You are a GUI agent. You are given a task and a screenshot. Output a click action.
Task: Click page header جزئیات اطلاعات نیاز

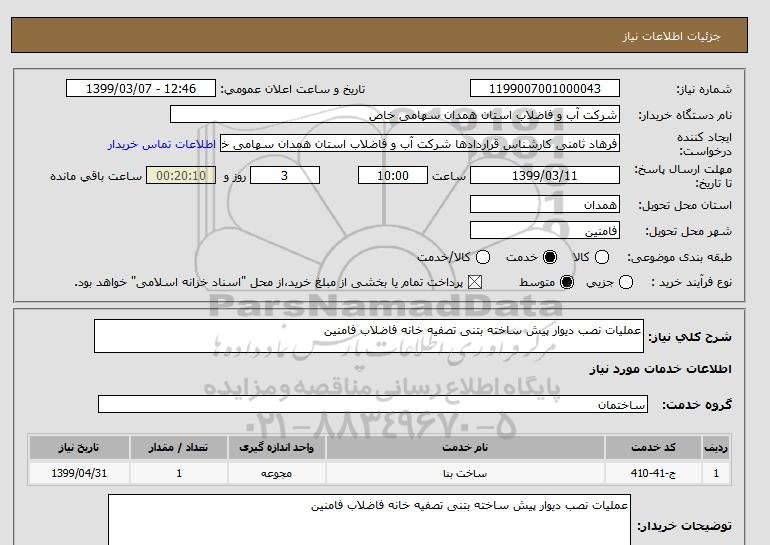(671, 36)
